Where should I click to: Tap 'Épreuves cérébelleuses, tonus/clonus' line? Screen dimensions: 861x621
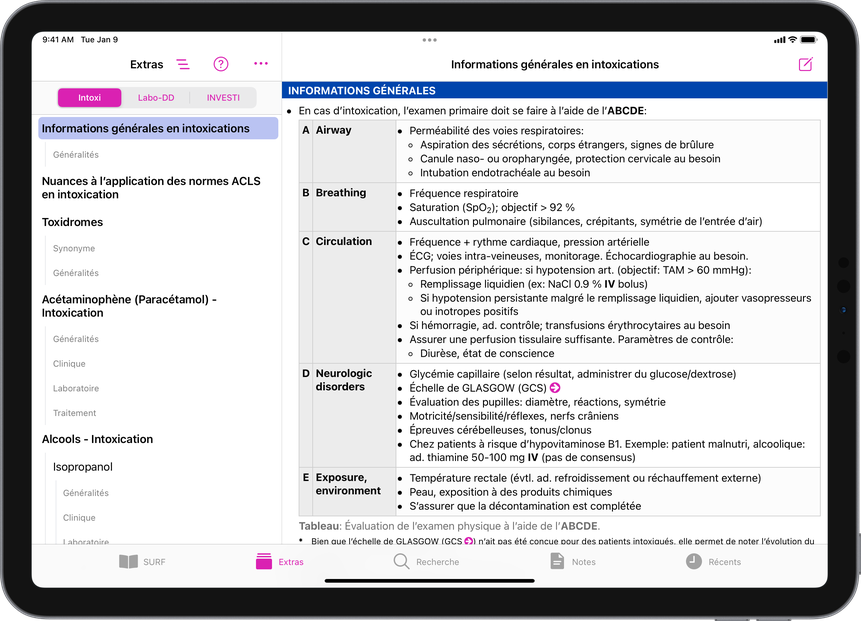(x=500, y=430)
